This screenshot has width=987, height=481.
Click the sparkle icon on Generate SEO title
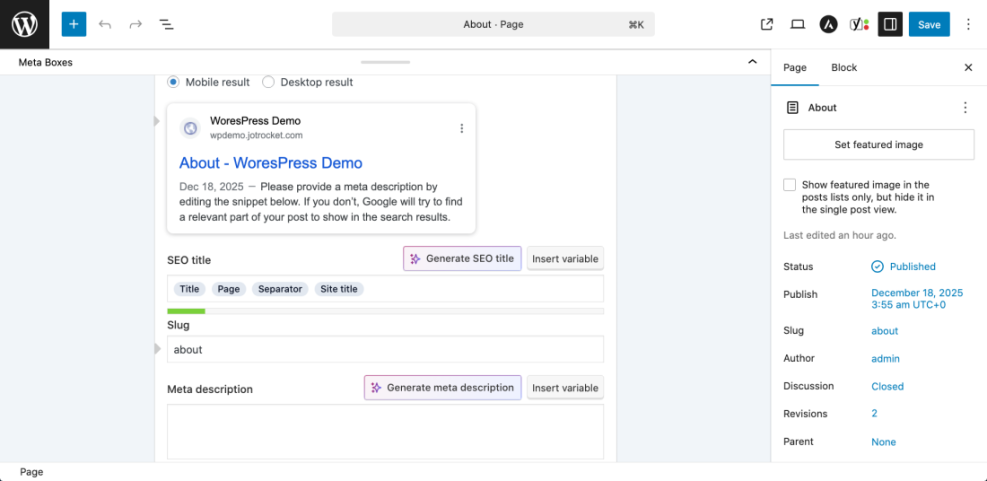pyautogui.click(x=415, y=259)
